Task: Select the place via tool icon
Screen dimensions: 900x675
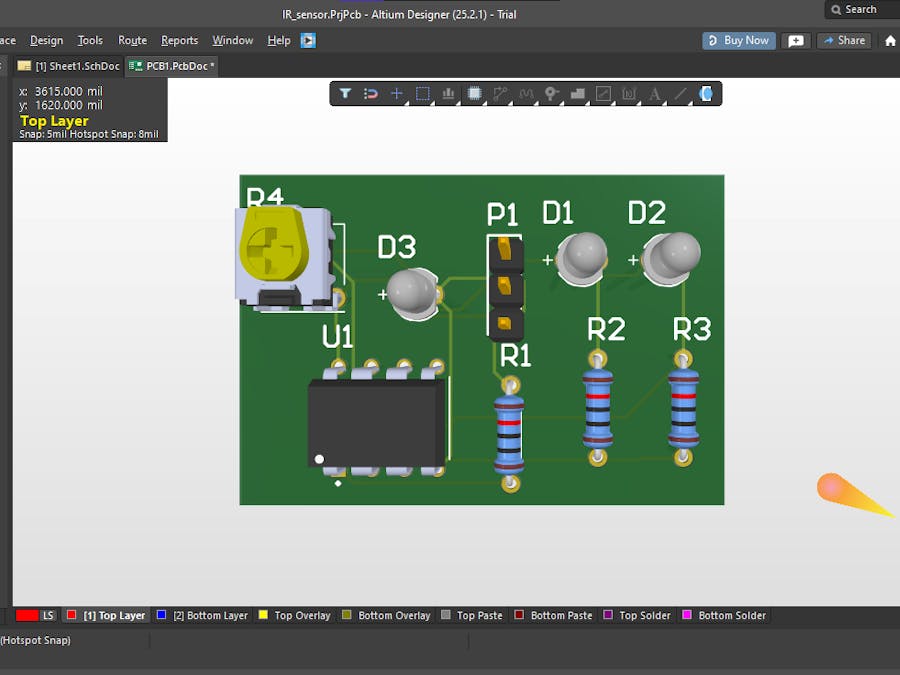Action: pos(551,94)
